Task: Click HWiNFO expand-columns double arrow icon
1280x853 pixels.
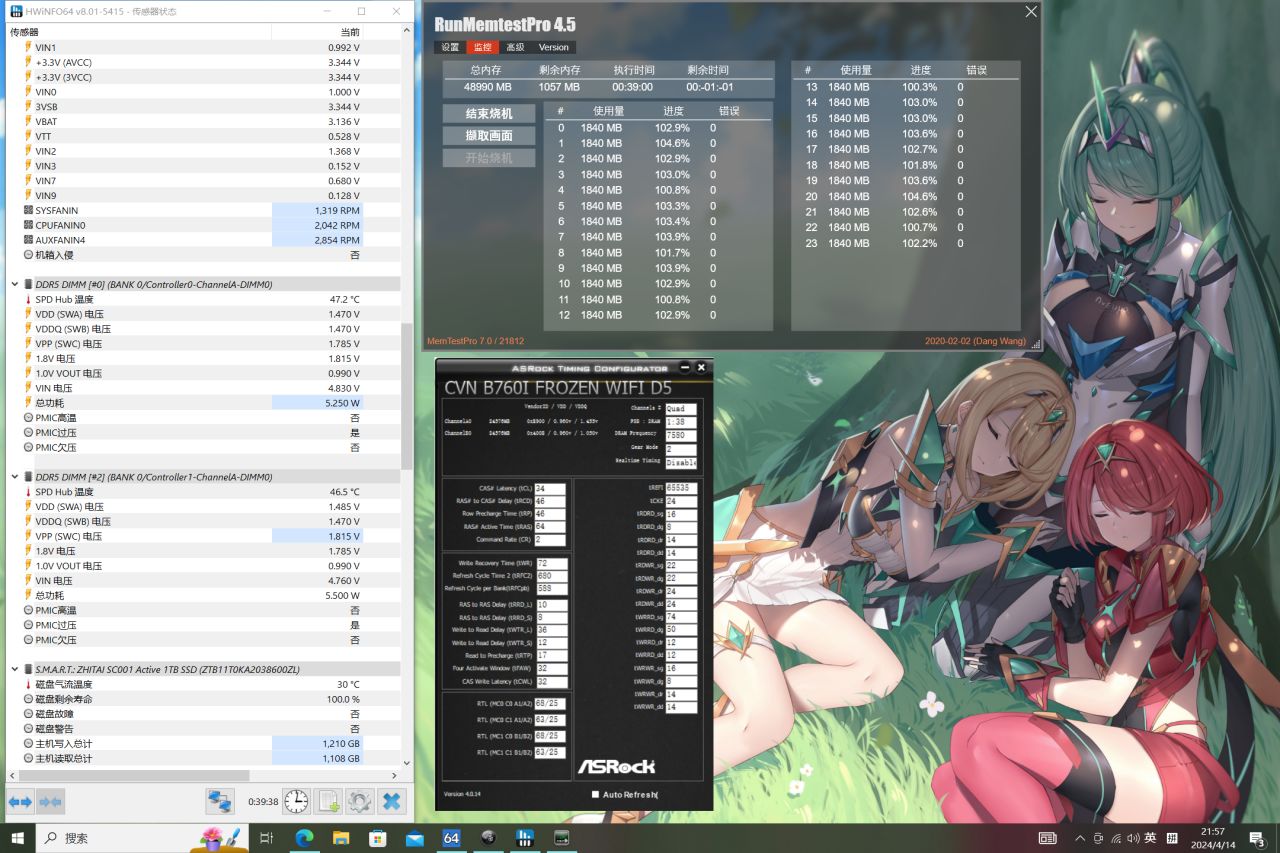Action: pyautogui.click(x=20, y=801)
